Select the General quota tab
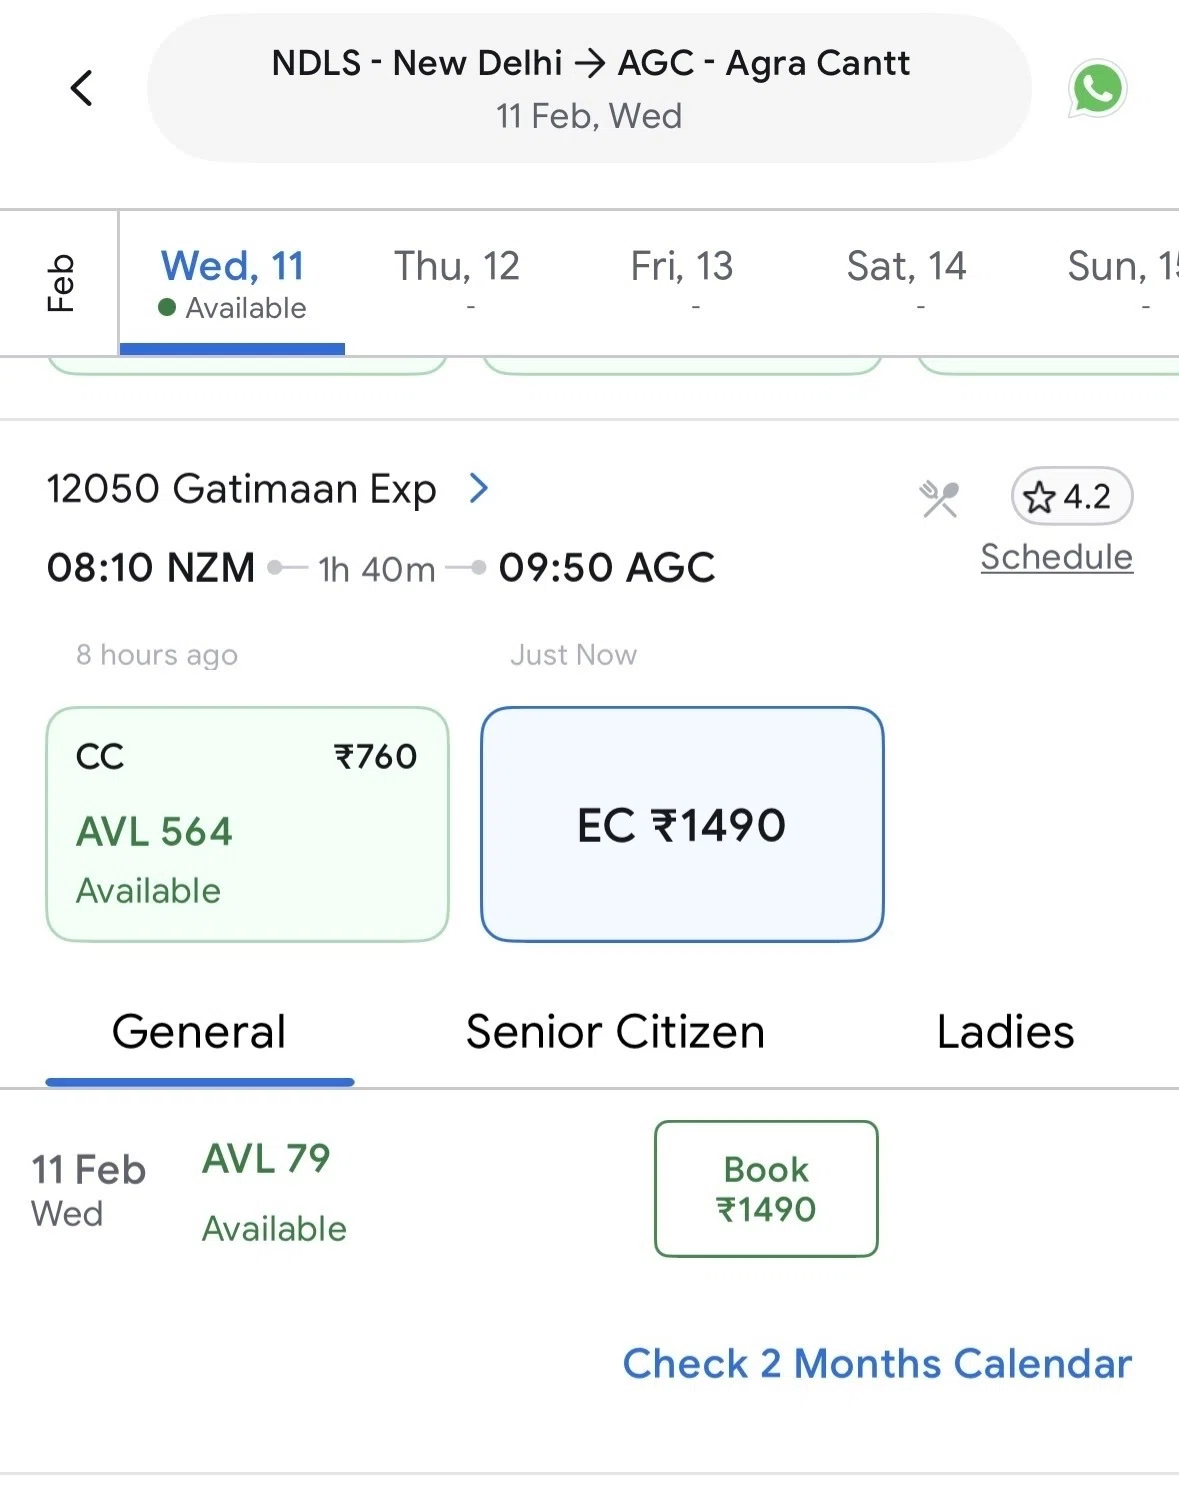This screenshot has width=1179, height=1507. [199, 1031]
